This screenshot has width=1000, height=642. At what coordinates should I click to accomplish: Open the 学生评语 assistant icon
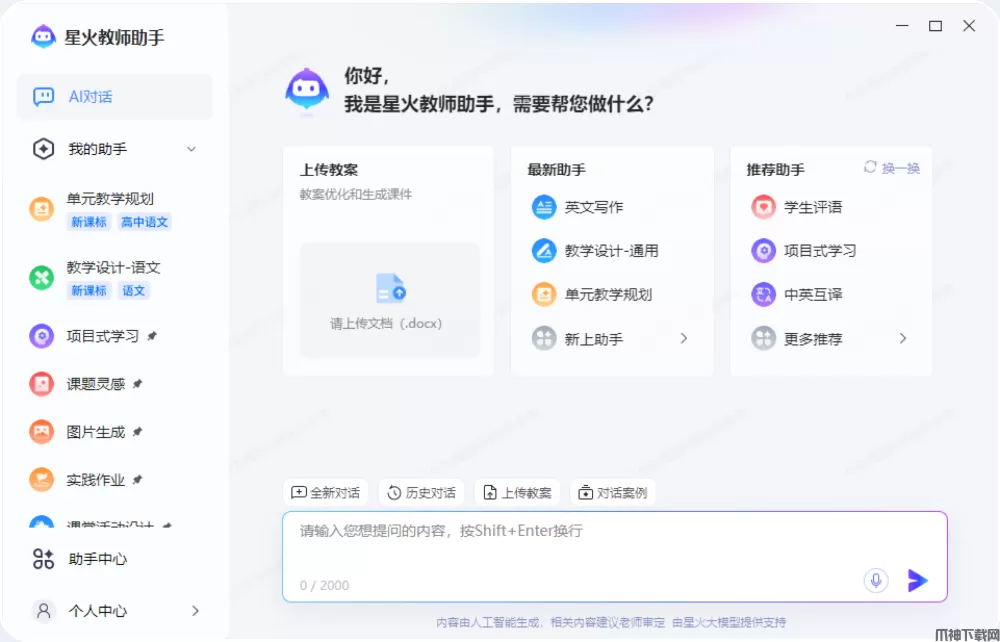(x=763, y=207)
